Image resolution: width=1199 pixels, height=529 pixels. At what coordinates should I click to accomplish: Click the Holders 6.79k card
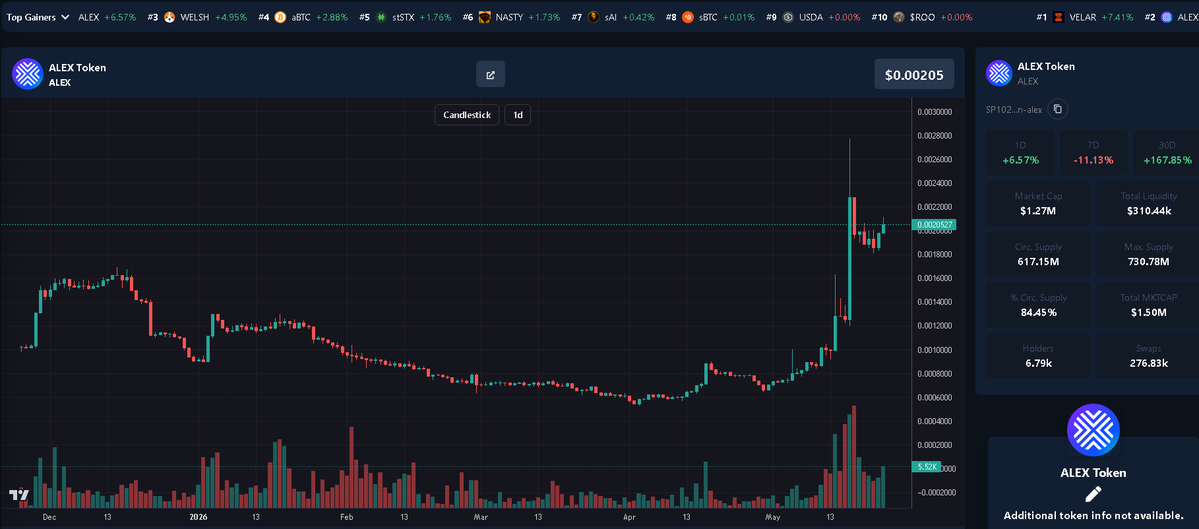pos(1039,355)
